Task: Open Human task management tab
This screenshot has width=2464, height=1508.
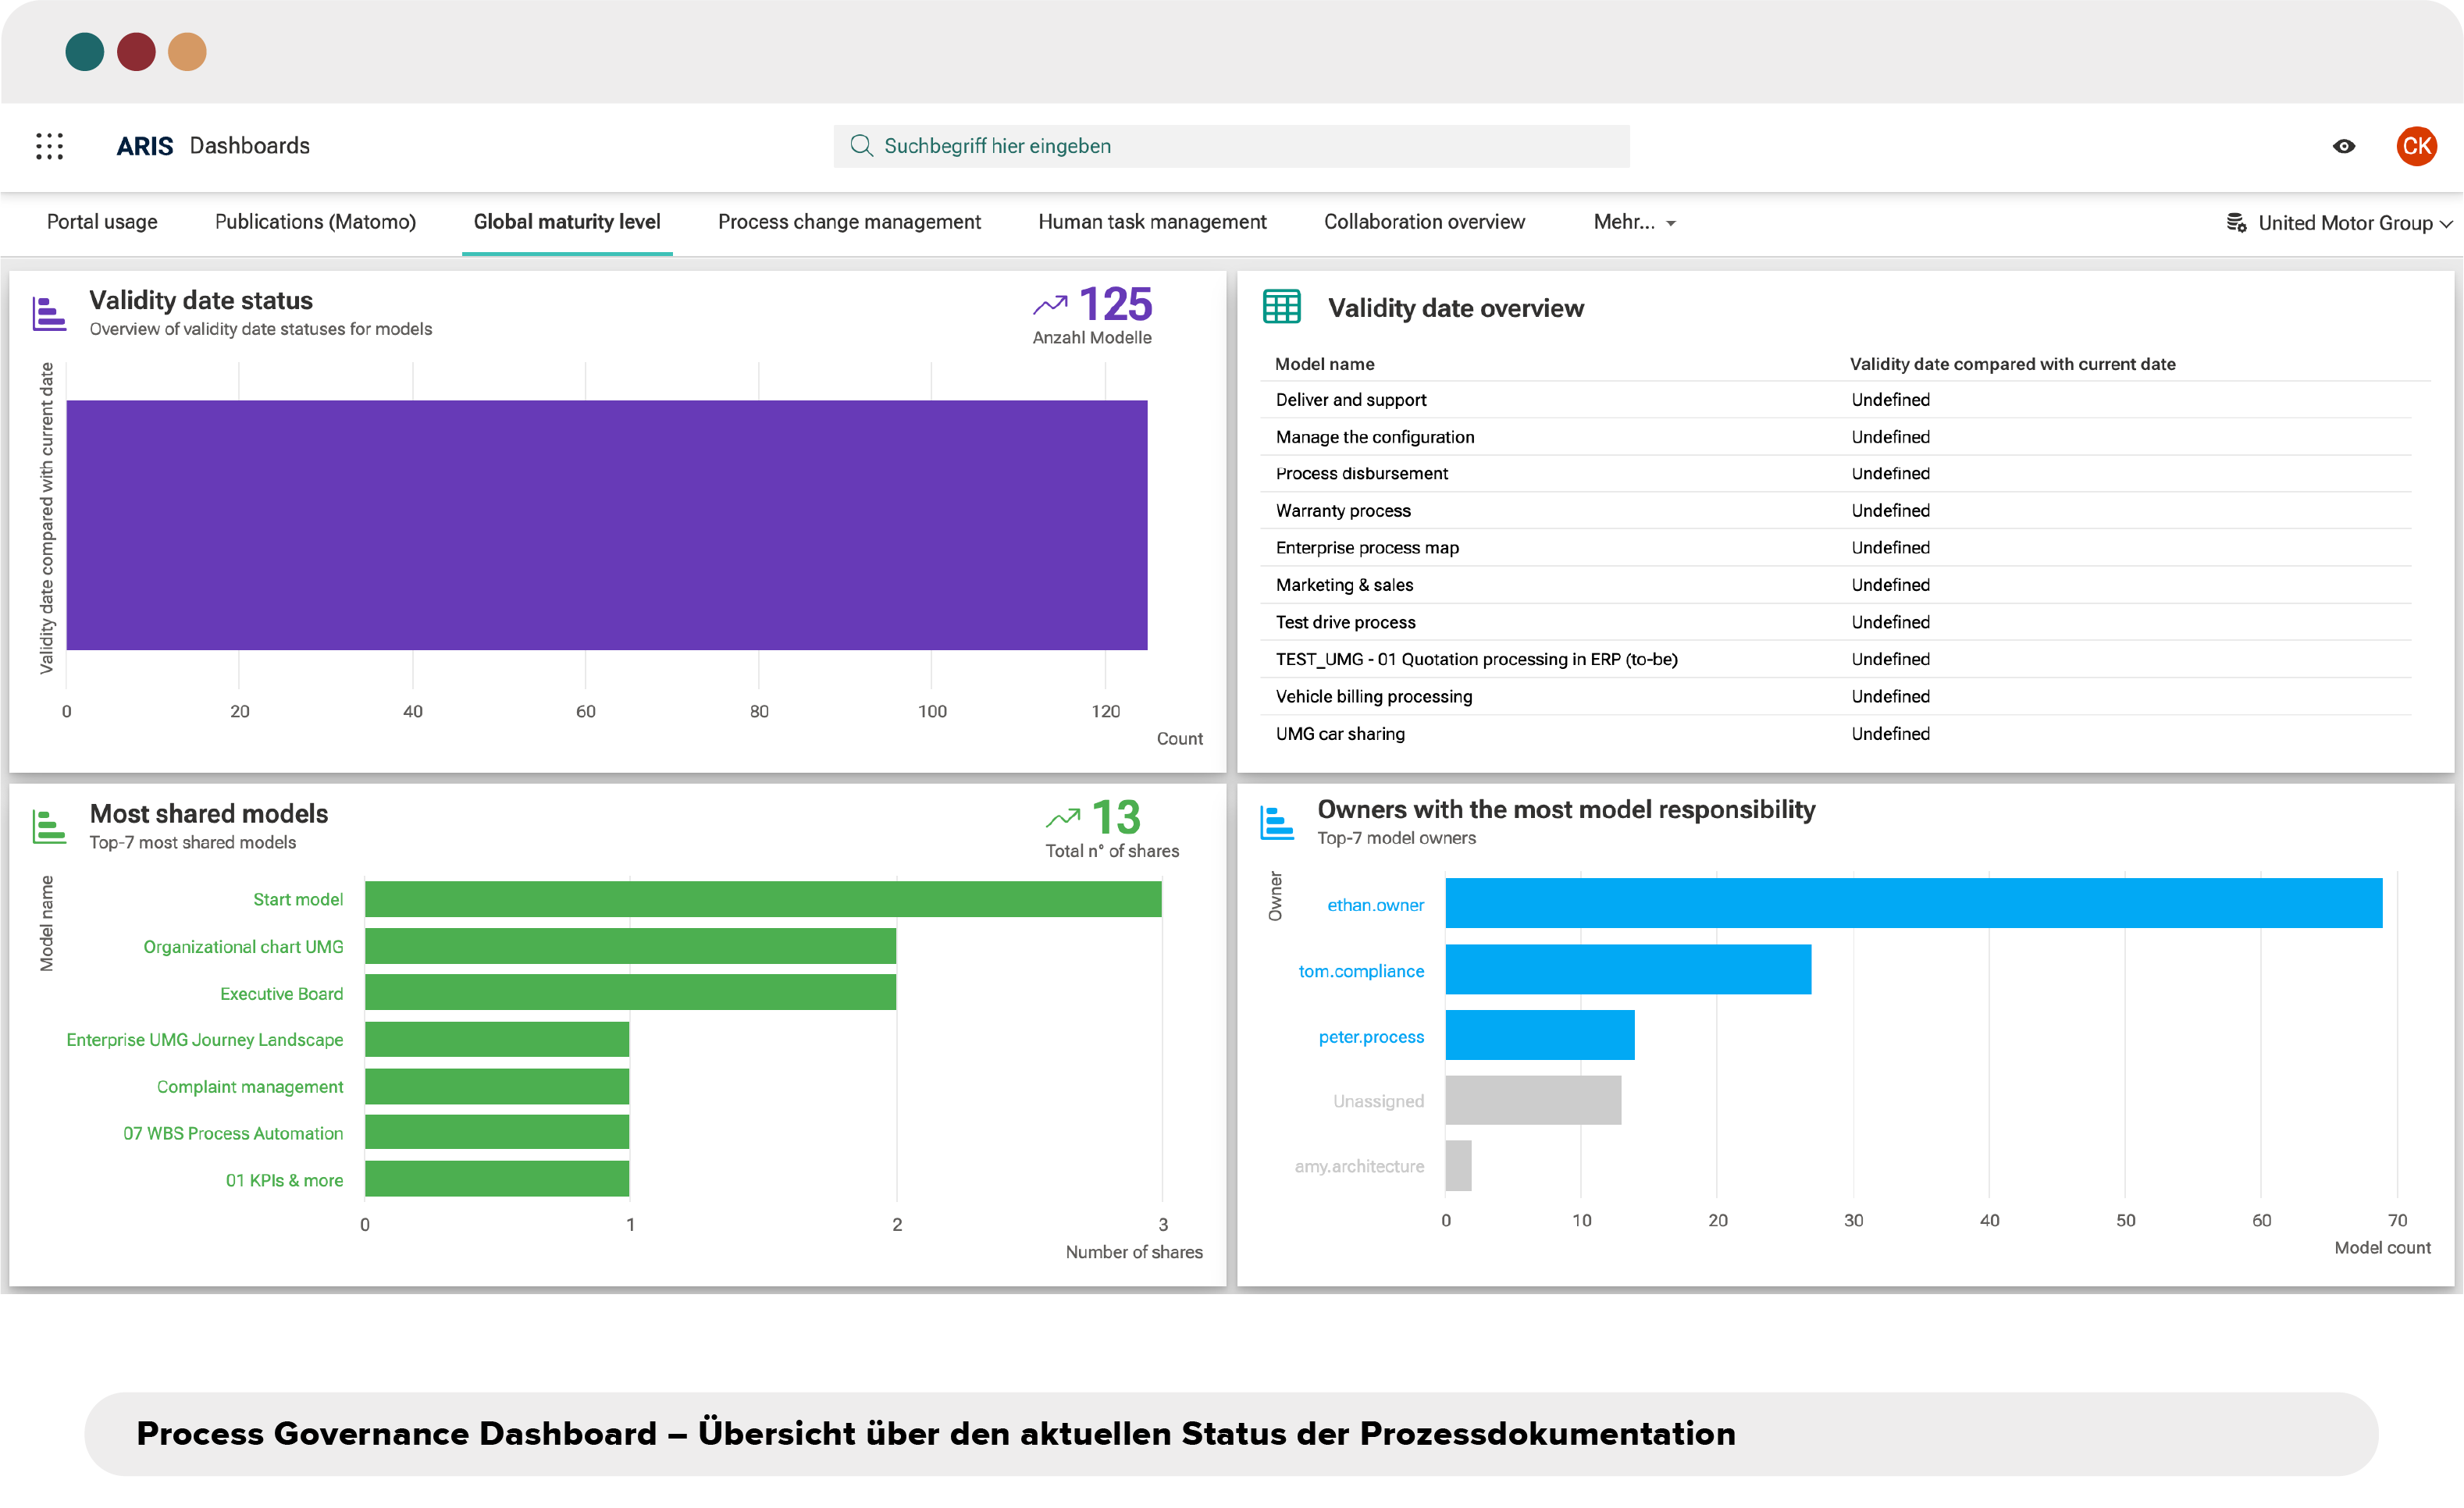Action: pyautogui.click(x=1152, y=222)
